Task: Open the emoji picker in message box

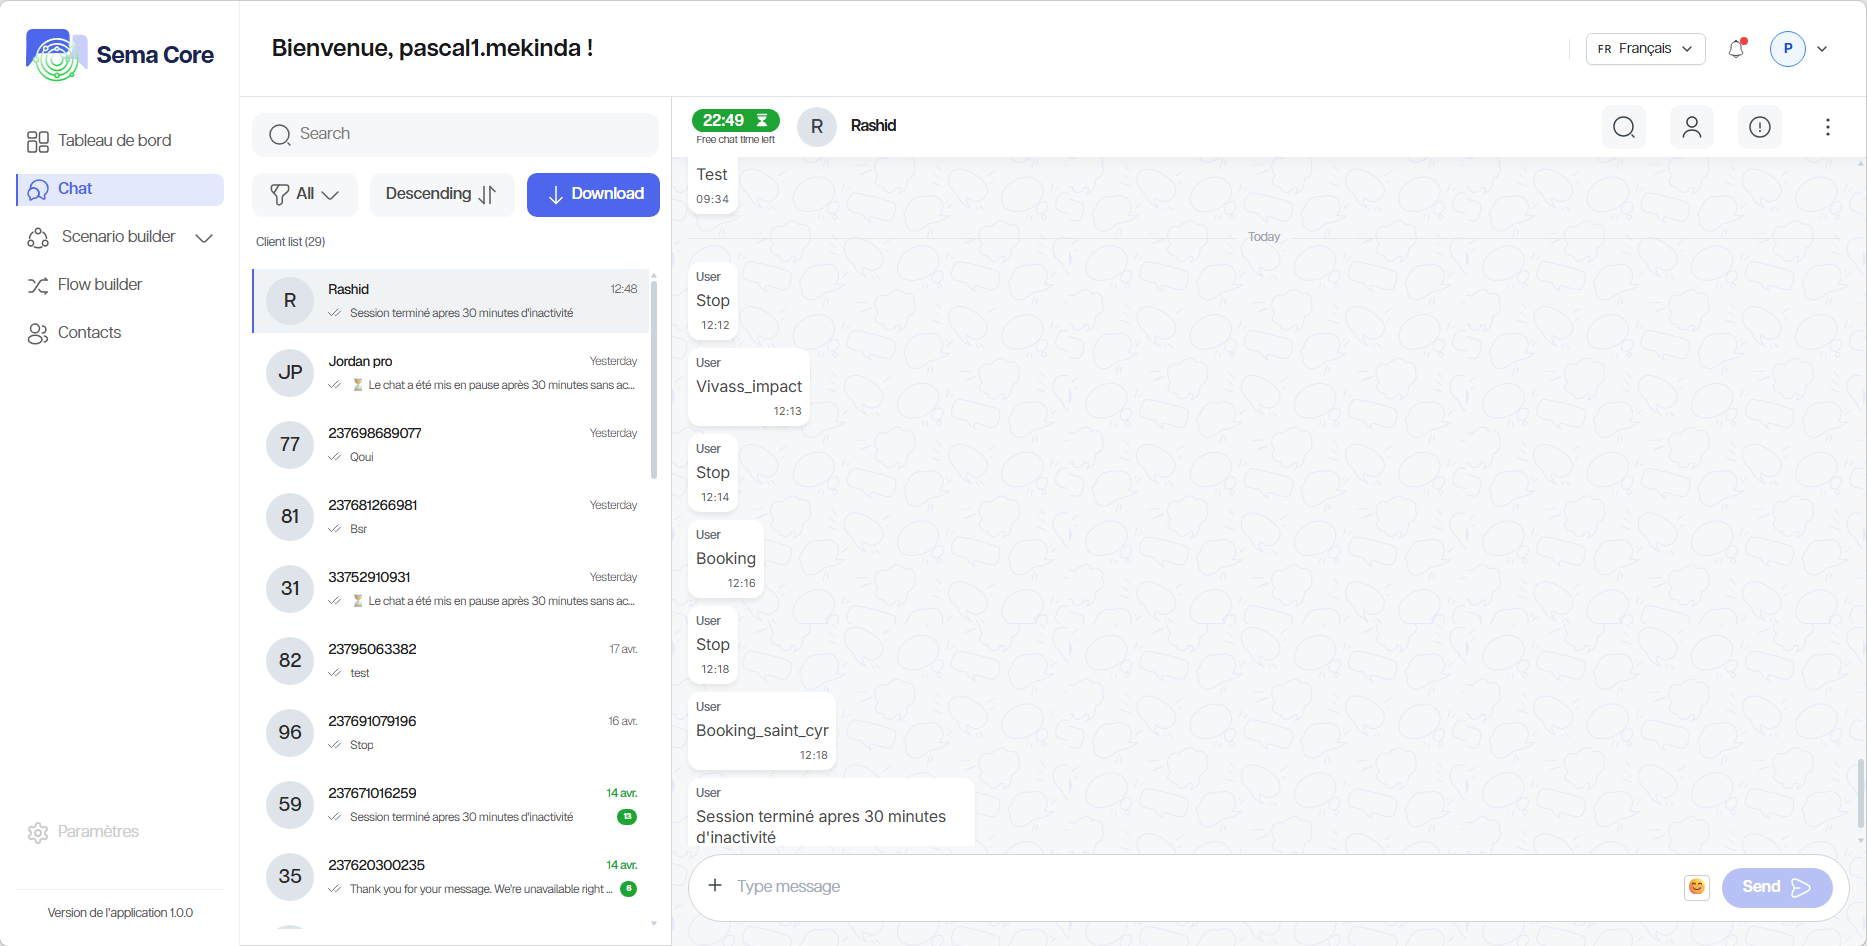Action: pos(1697,887)
